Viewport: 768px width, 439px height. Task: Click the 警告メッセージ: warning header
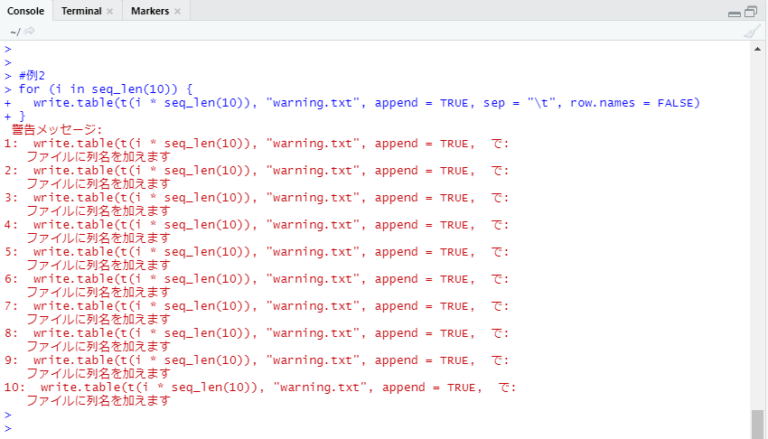57,129
